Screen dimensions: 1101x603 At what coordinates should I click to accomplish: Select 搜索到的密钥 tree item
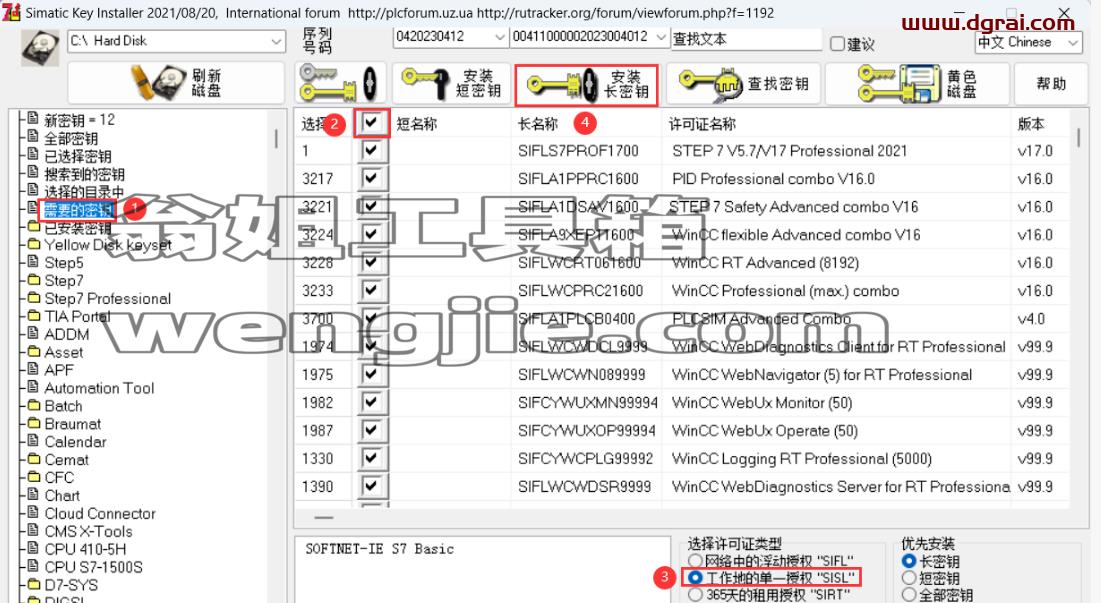(x=84, y=173)
